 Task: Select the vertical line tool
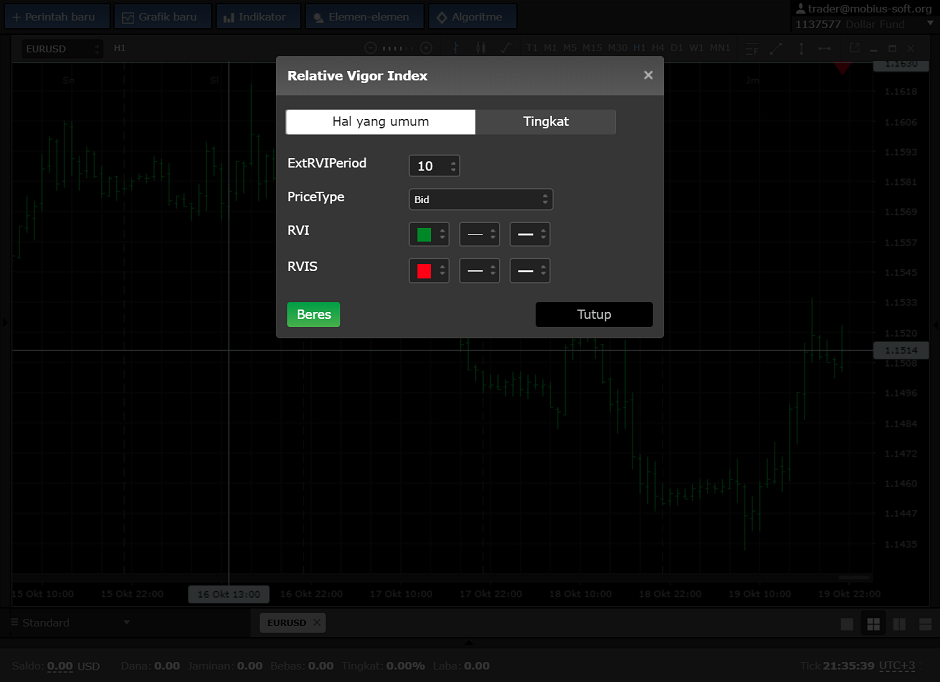(x=801, y=49)
